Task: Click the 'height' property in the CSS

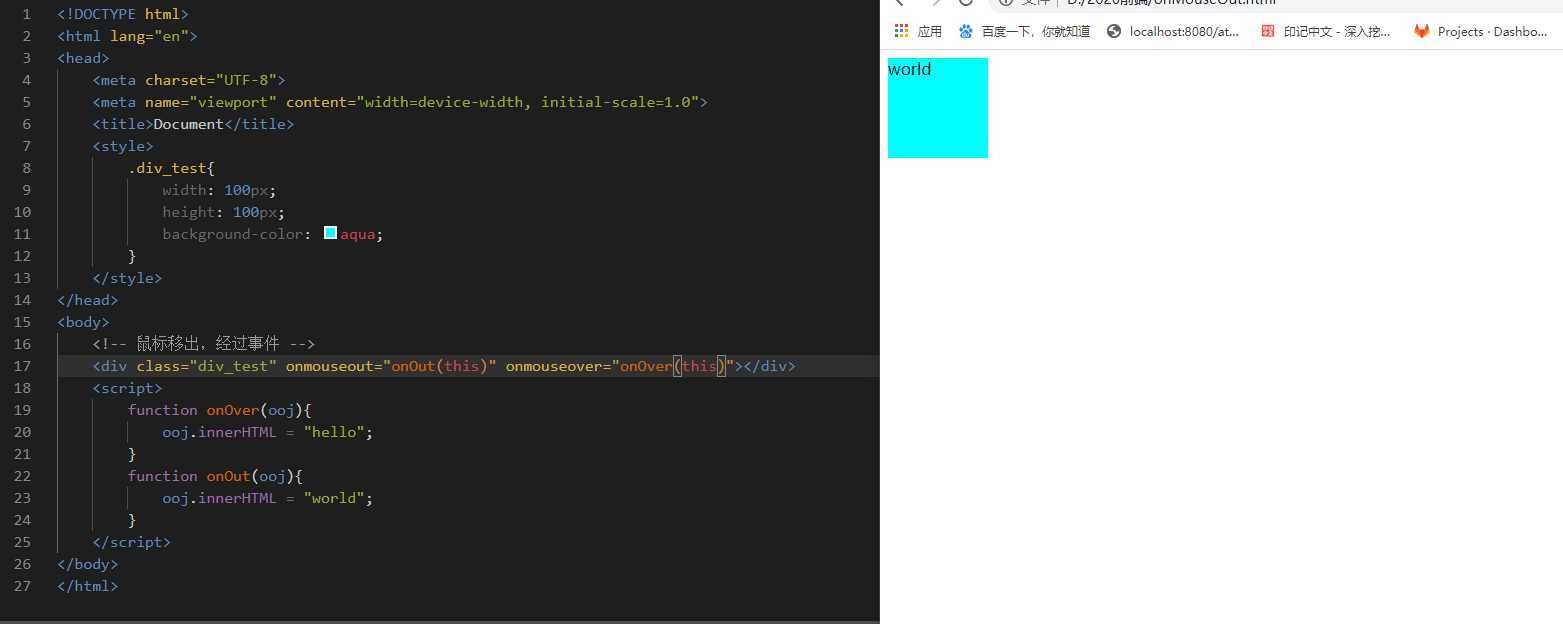Action: [188, 212]
